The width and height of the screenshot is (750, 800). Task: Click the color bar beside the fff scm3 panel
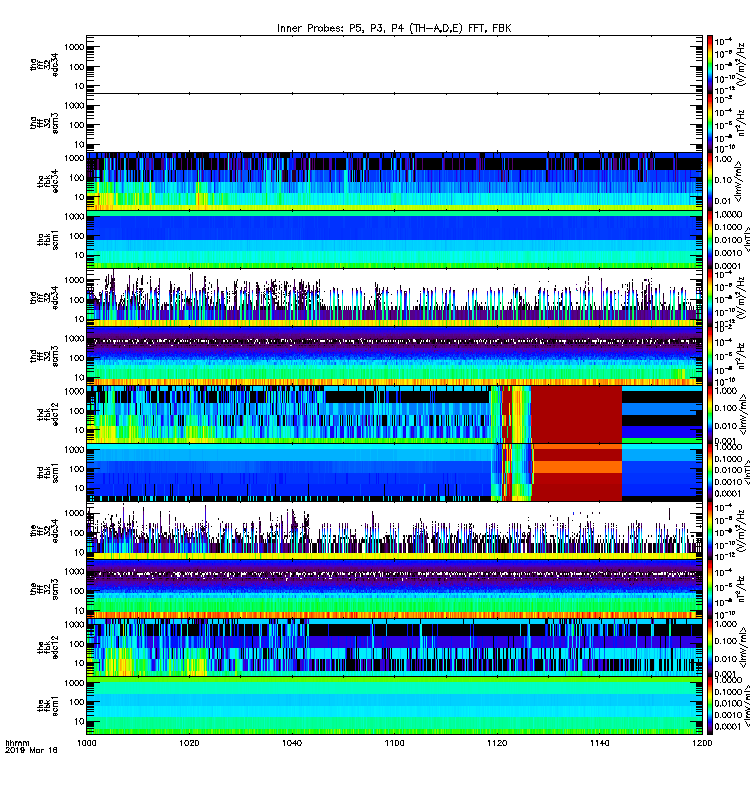tap(710, 589)
